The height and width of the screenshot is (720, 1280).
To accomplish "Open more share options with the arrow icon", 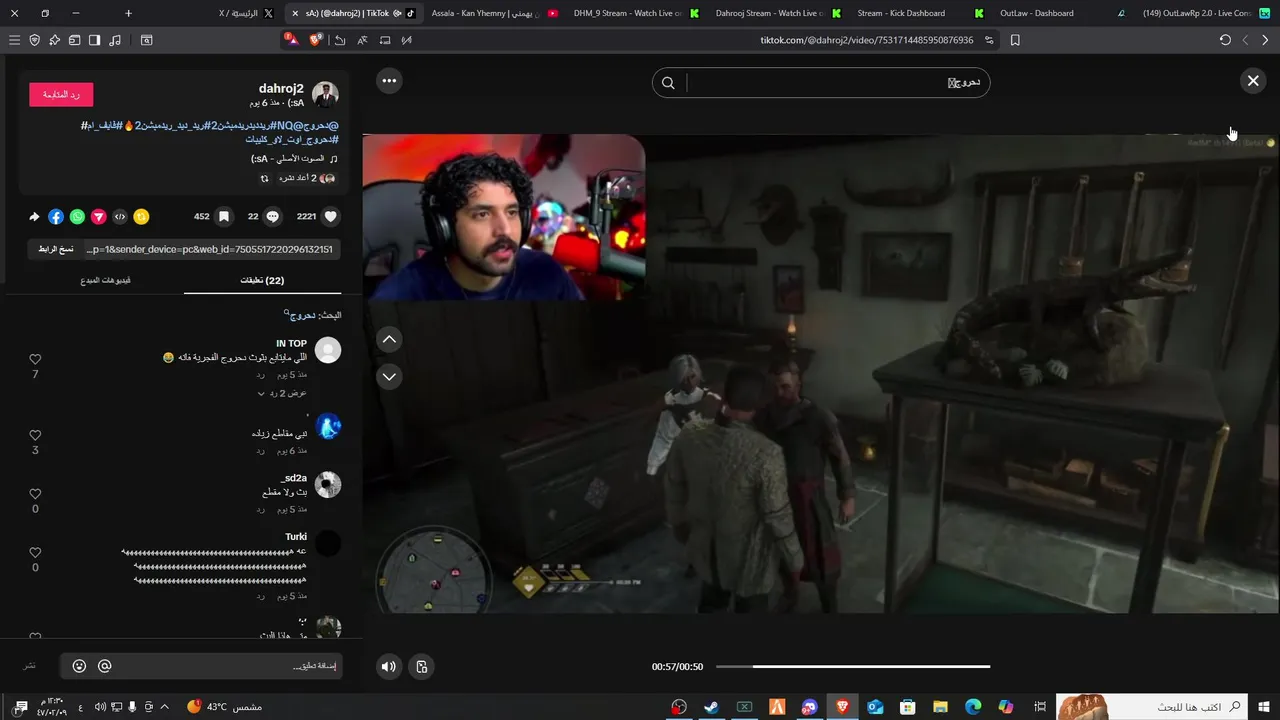I will point(35,216).
